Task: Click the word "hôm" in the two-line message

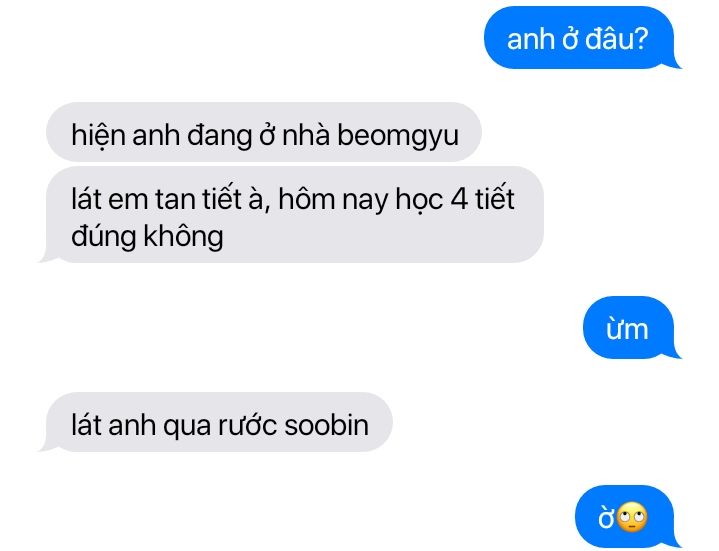Action: coord(306,199)
